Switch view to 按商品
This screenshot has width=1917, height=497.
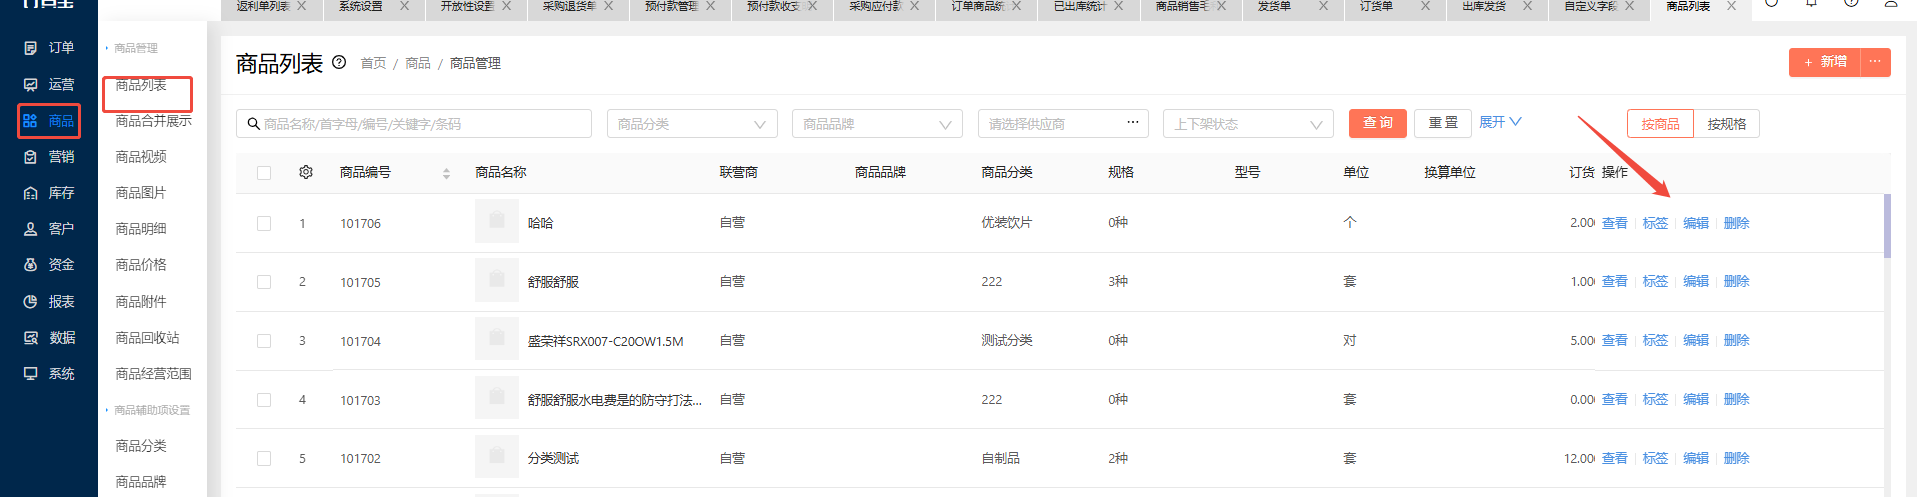pyautogui.click(x=1660, y=124)
